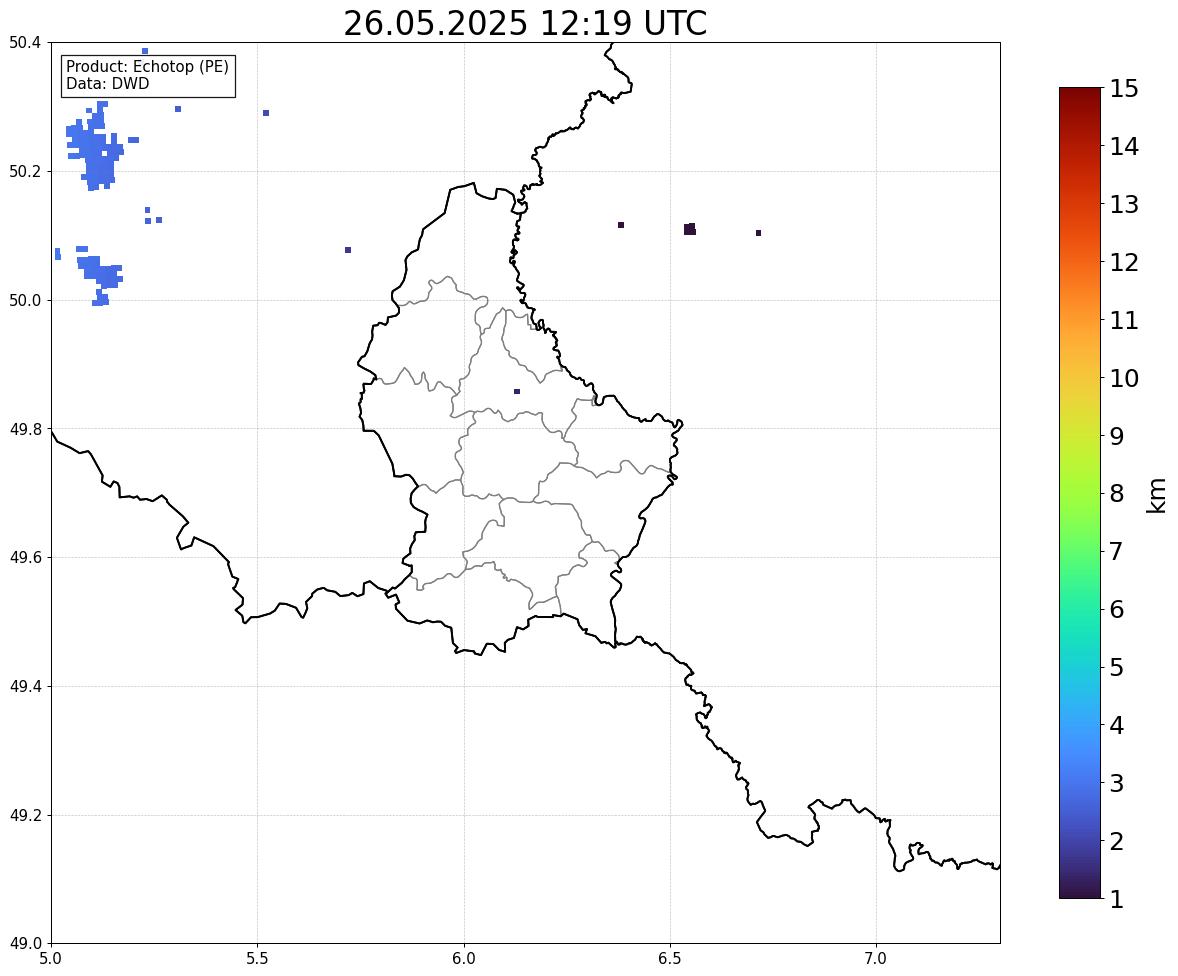The height and width of the screenshot is (976, 1178).
Task: Click the blue echo cluster just above 50.0 latitude
Action: [98, 275]
